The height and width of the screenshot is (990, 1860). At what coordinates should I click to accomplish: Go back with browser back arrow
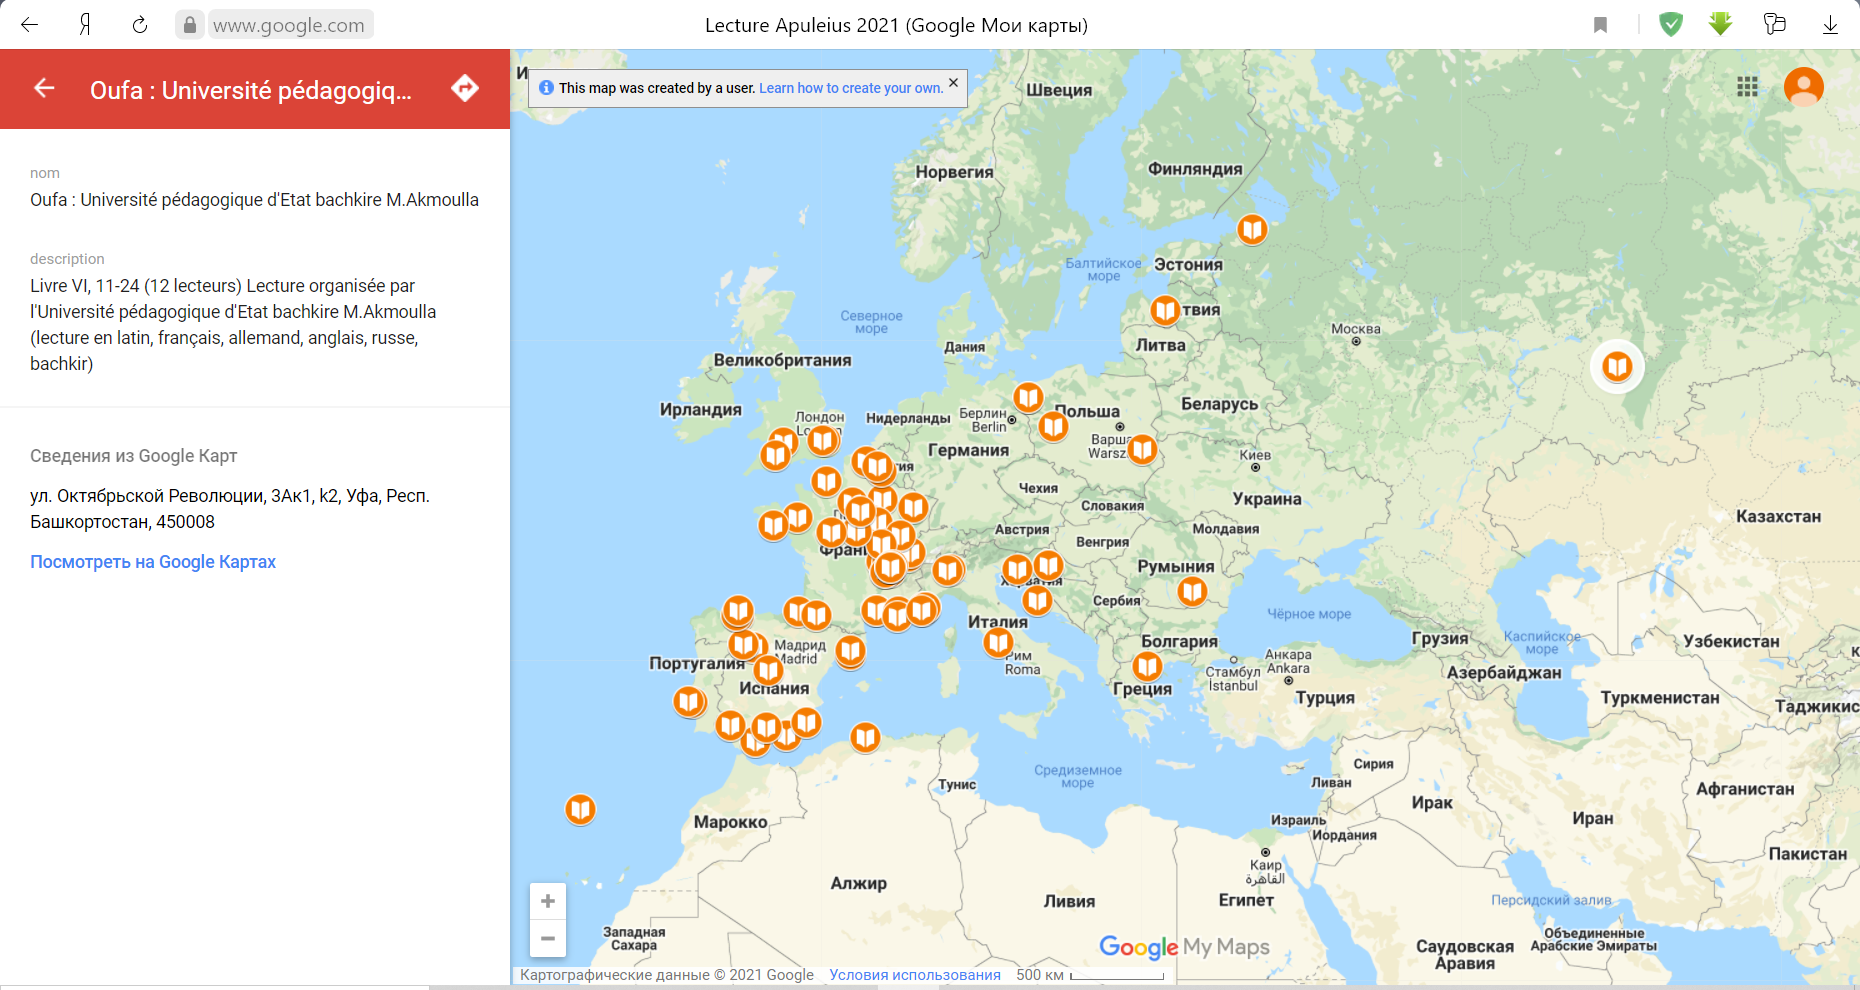click(29, 25)
